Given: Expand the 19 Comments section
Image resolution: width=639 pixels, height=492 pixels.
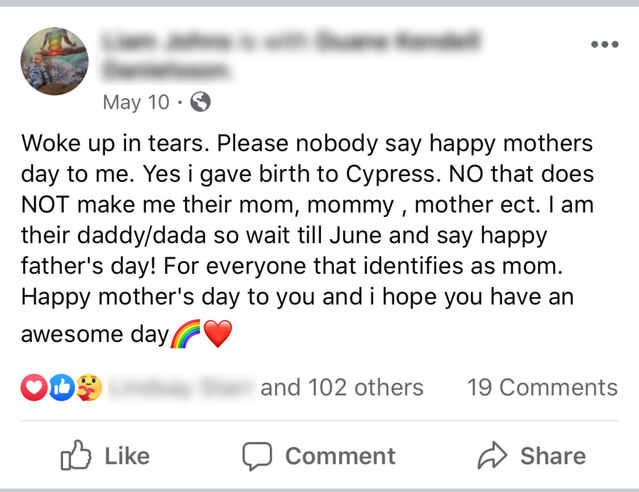Looking at the screenshot, I should coord(542,388).
